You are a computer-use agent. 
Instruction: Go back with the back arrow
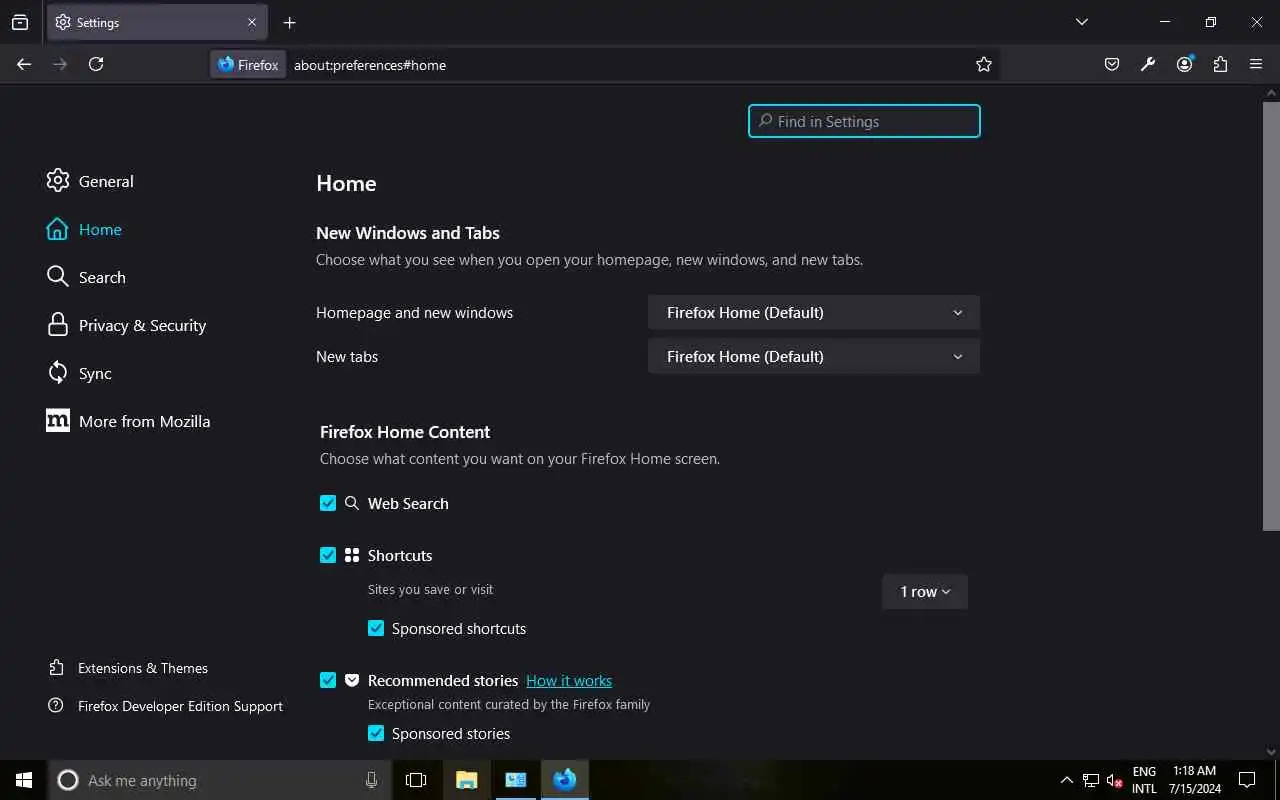(x=24, y=64)
